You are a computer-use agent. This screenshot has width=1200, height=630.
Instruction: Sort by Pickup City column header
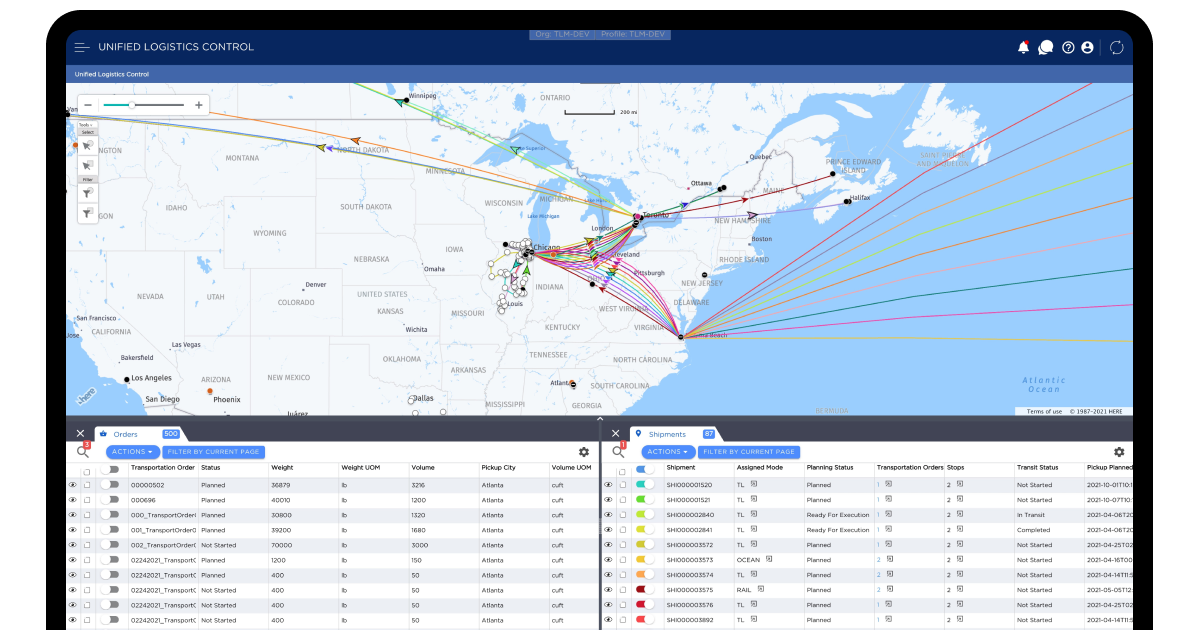click(498, 467)
